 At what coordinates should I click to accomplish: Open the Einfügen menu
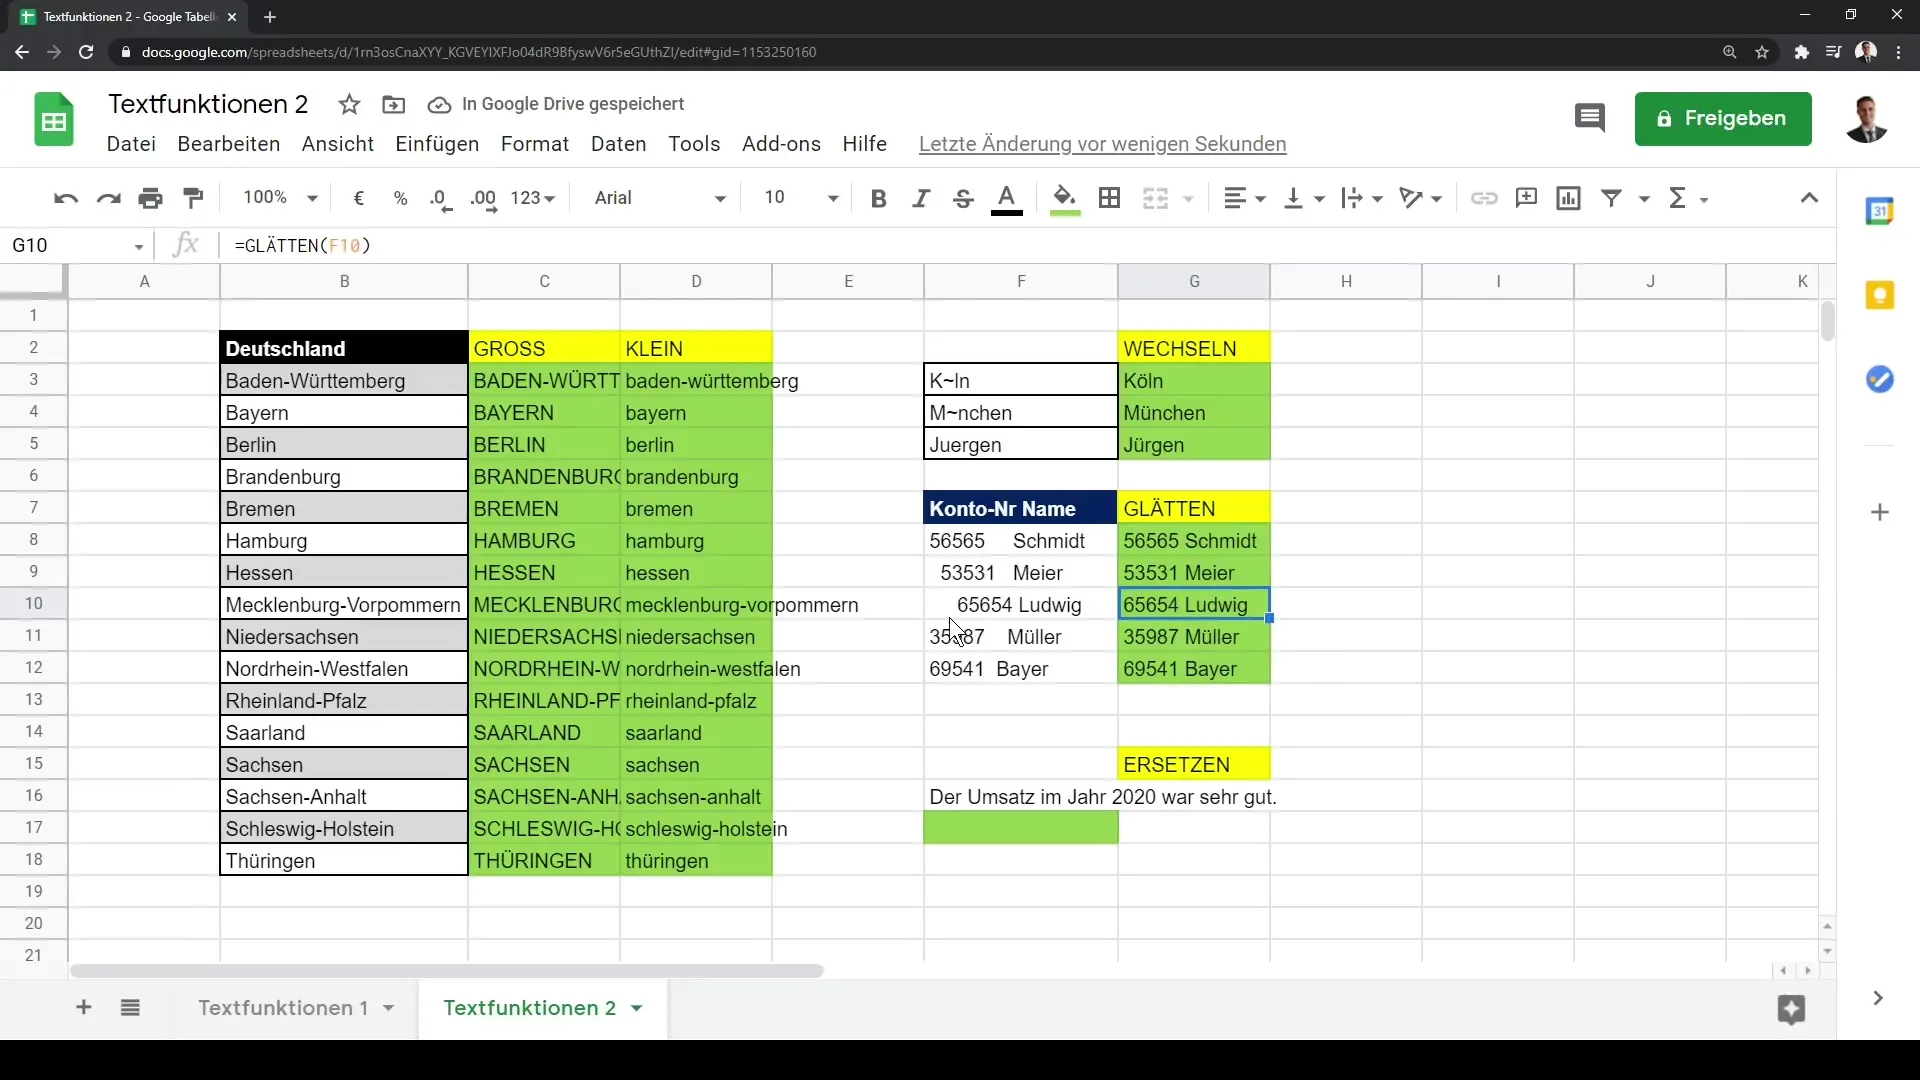tap(437, 144)
